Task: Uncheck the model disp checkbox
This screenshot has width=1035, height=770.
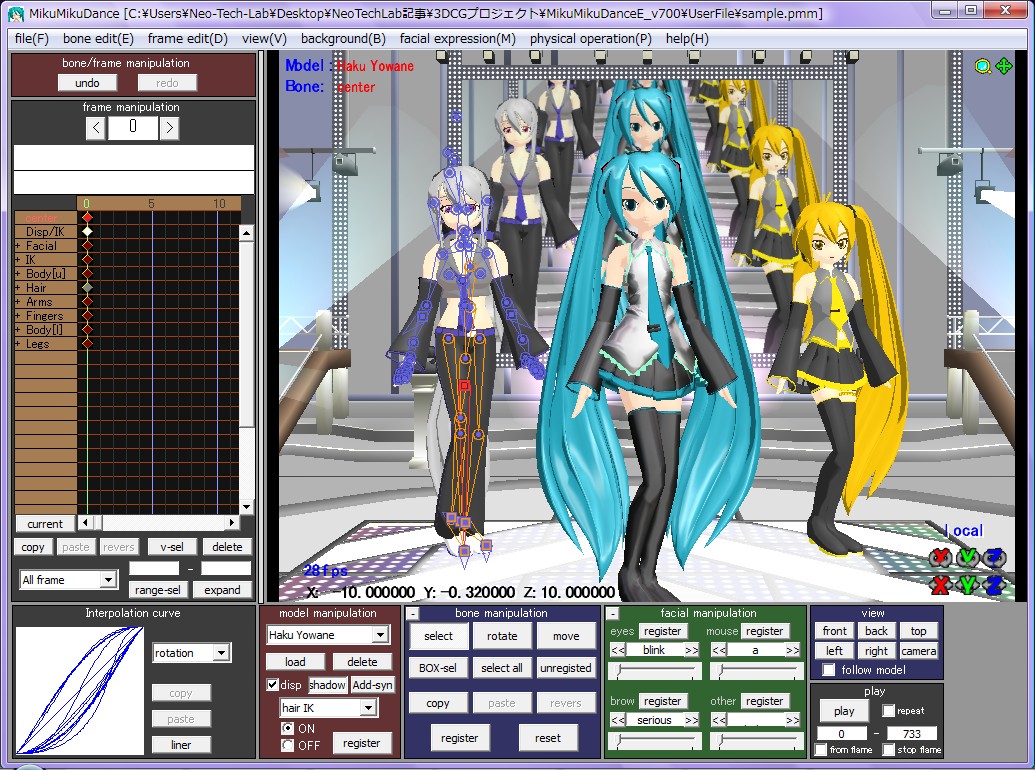Action: point(272,685)
